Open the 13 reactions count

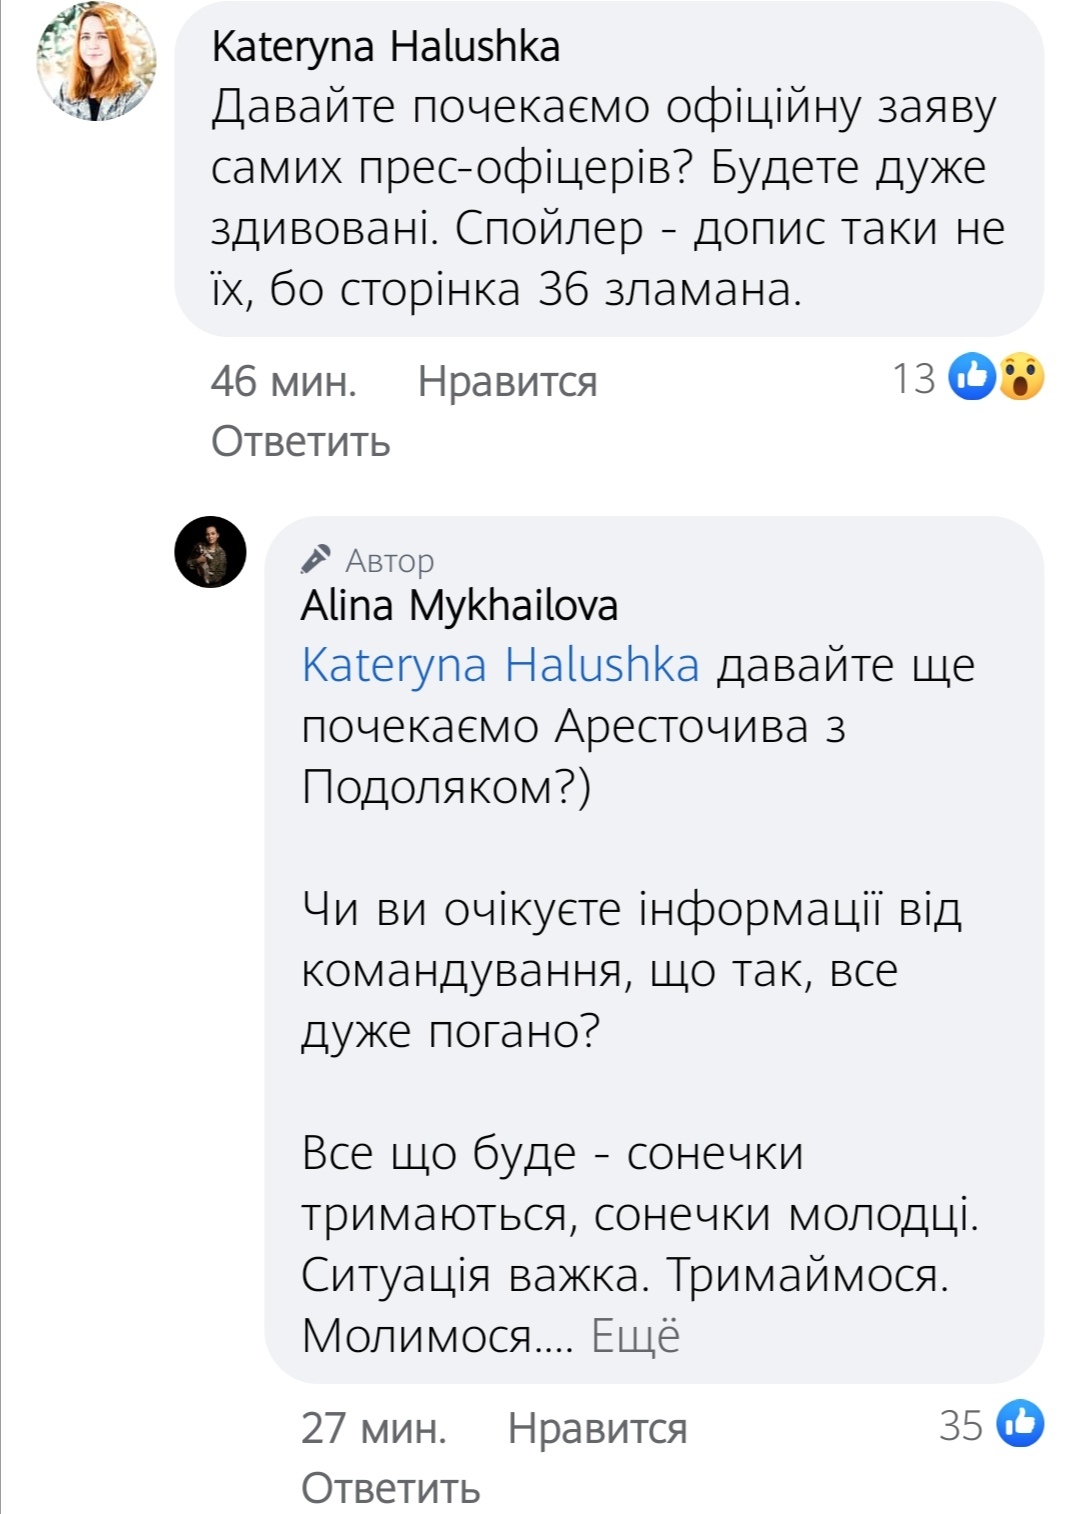click(x=914, y=378)
